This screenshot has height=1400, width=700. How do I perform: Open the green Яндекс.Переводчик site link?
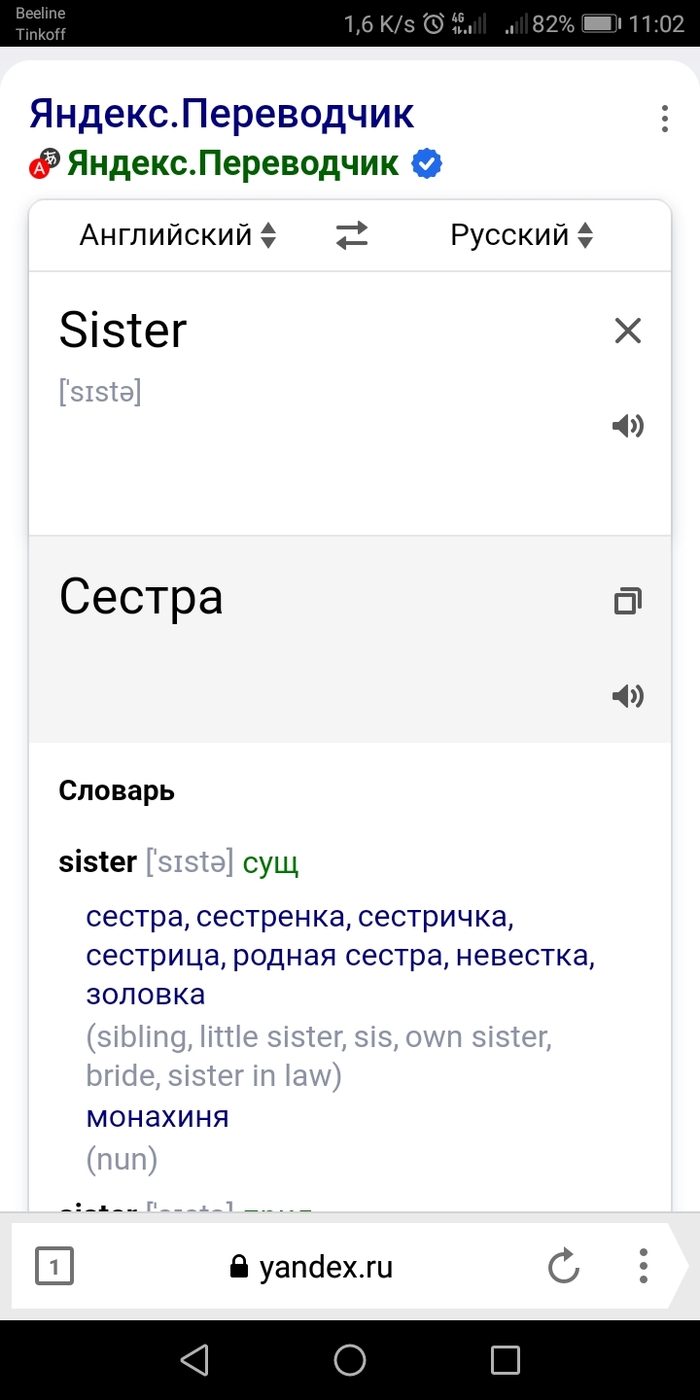pyautogui.click(x=232, y=164)
